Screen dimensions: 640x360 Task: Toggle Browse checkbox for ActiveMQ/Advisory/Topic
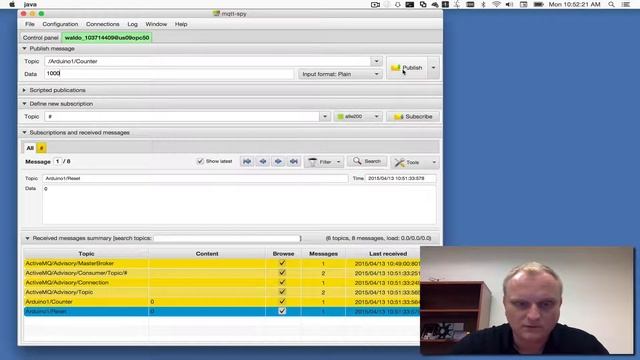coord(282,292)
